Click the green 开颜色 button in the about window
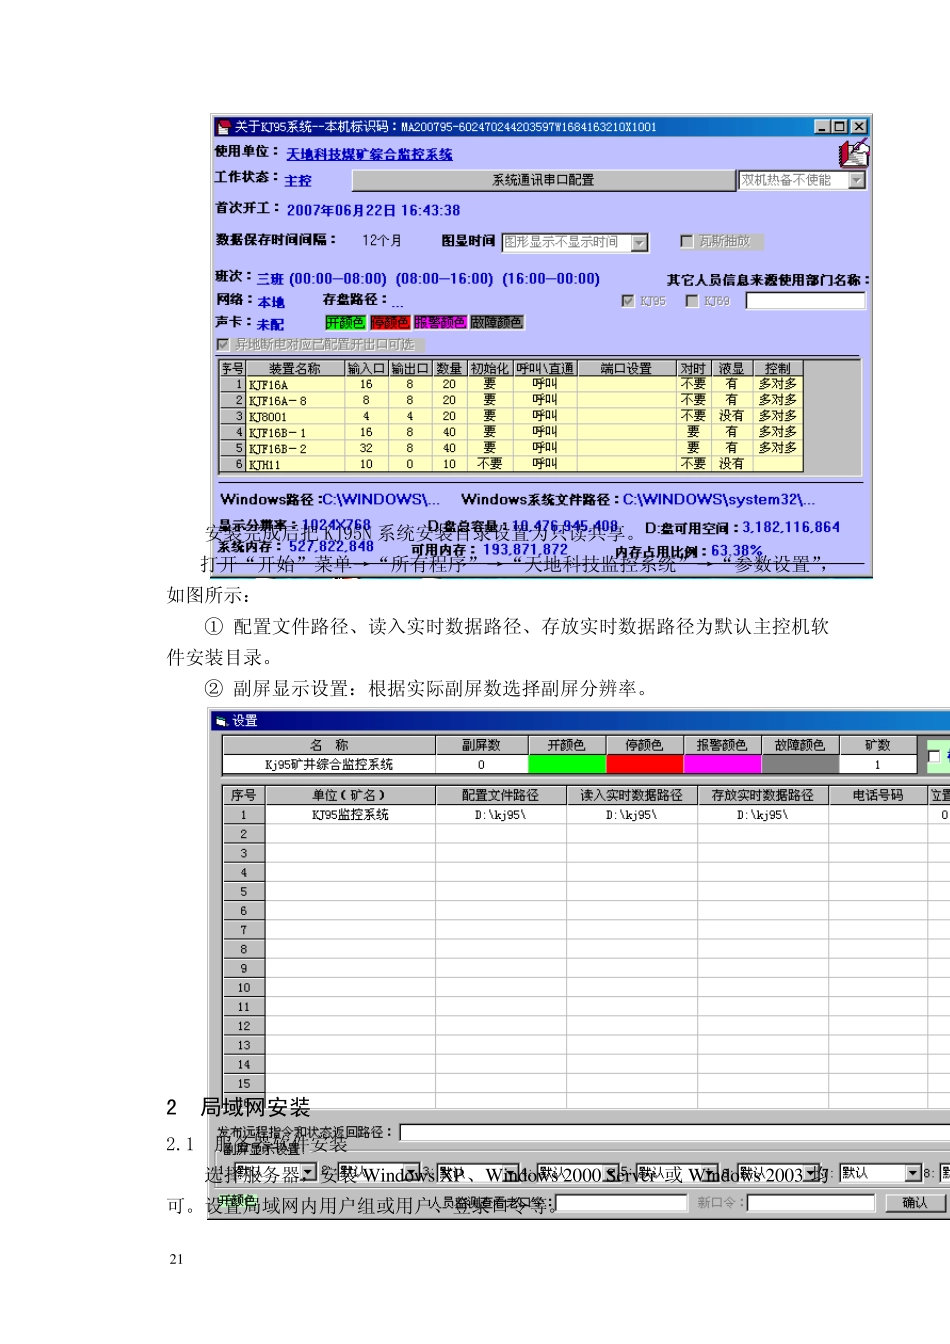 [345, 322]
